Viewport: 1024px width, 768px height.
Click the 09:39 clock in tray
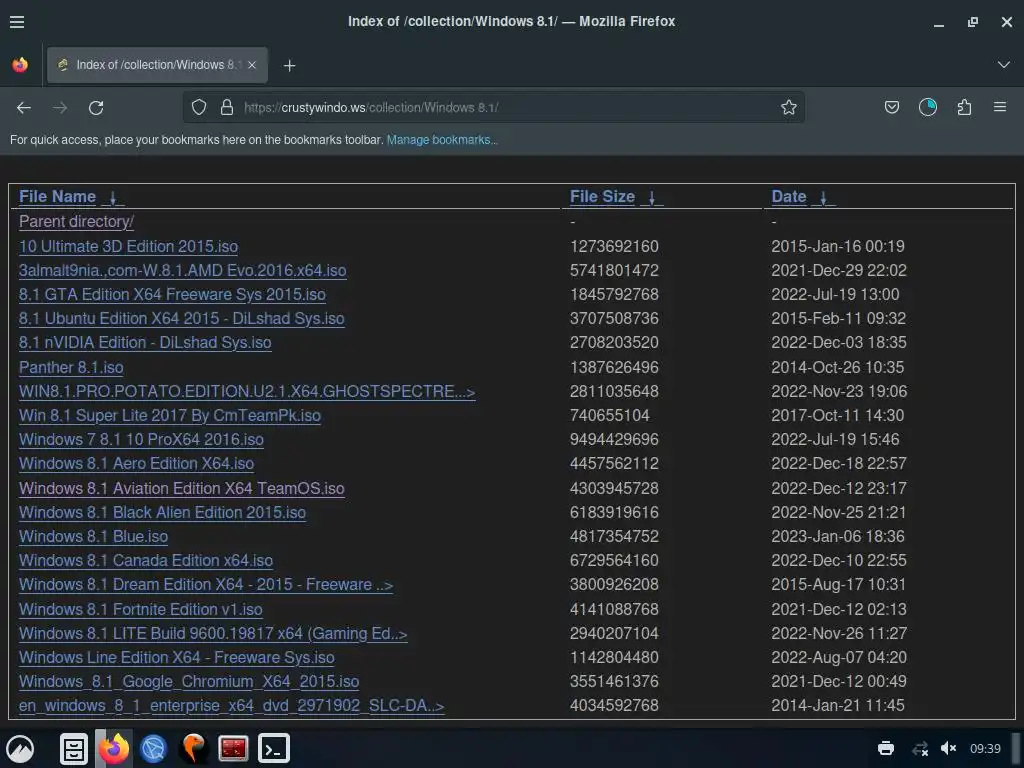[985, 748]
